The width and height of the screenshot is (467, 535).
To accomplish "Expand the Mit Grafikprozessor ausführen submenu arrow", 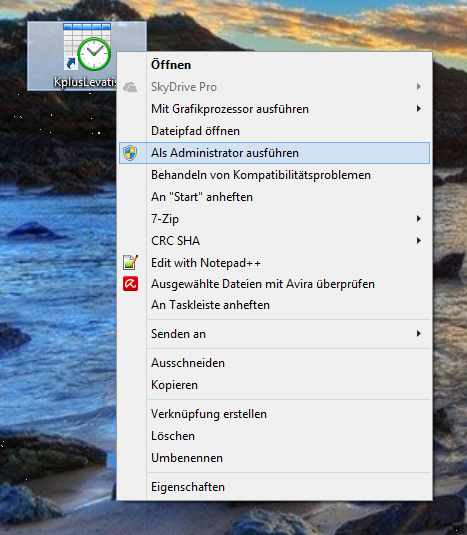I will pos(419,109).
